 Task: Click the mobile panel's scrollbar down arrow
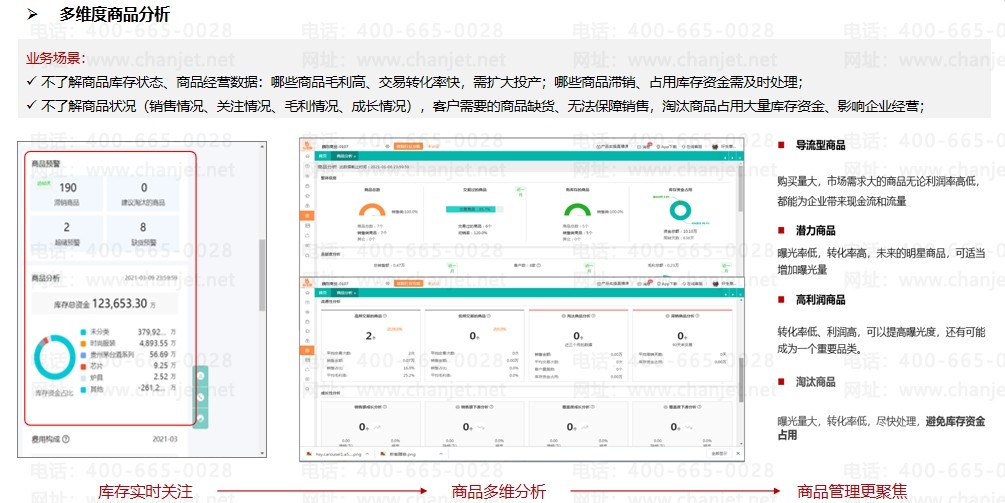[x=262, y=452]
